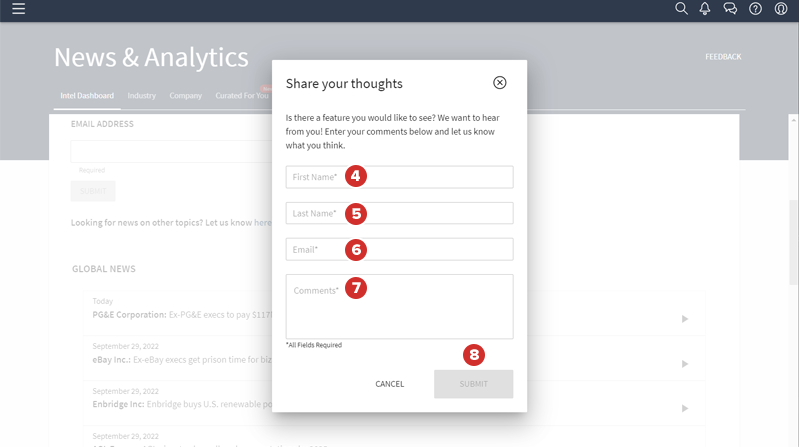Click the Cancel button in dialog
Image resolution: width=800 pixels, height=447 pixels.
click(x=390, y=384)
